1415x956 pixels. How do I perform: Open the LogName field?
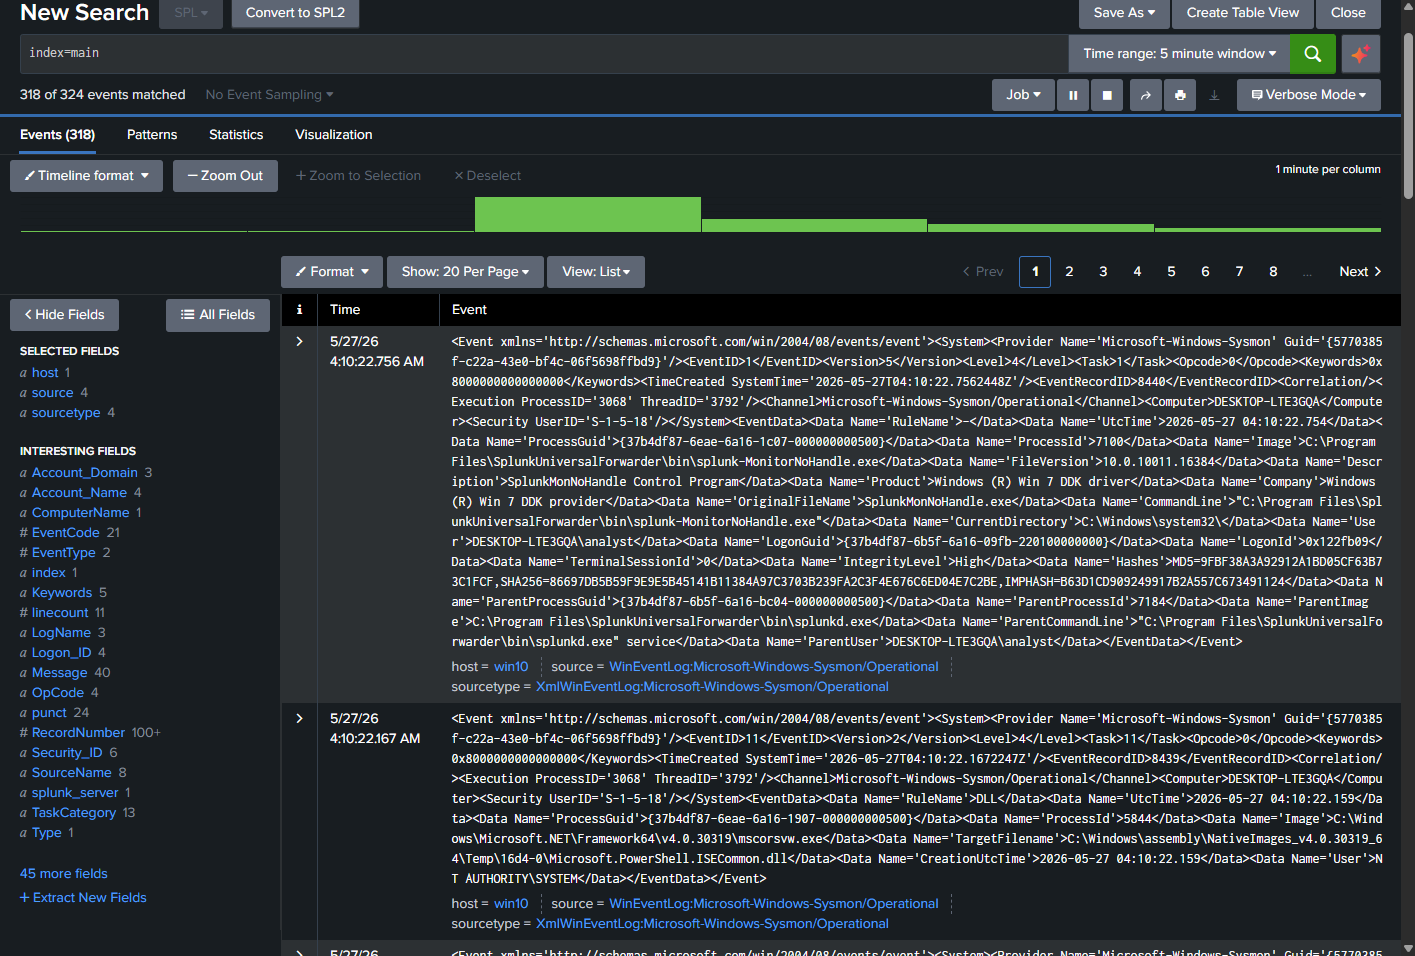pos(61,633)
